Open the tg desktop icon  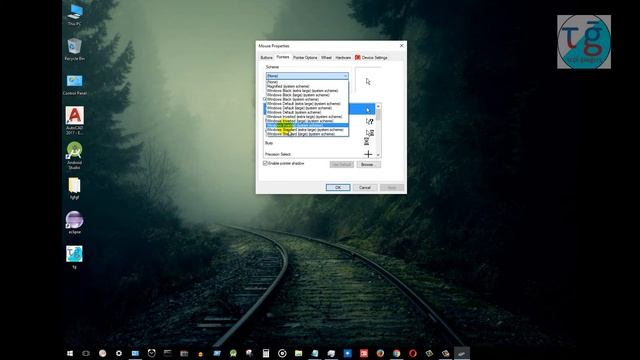(74, 257)
